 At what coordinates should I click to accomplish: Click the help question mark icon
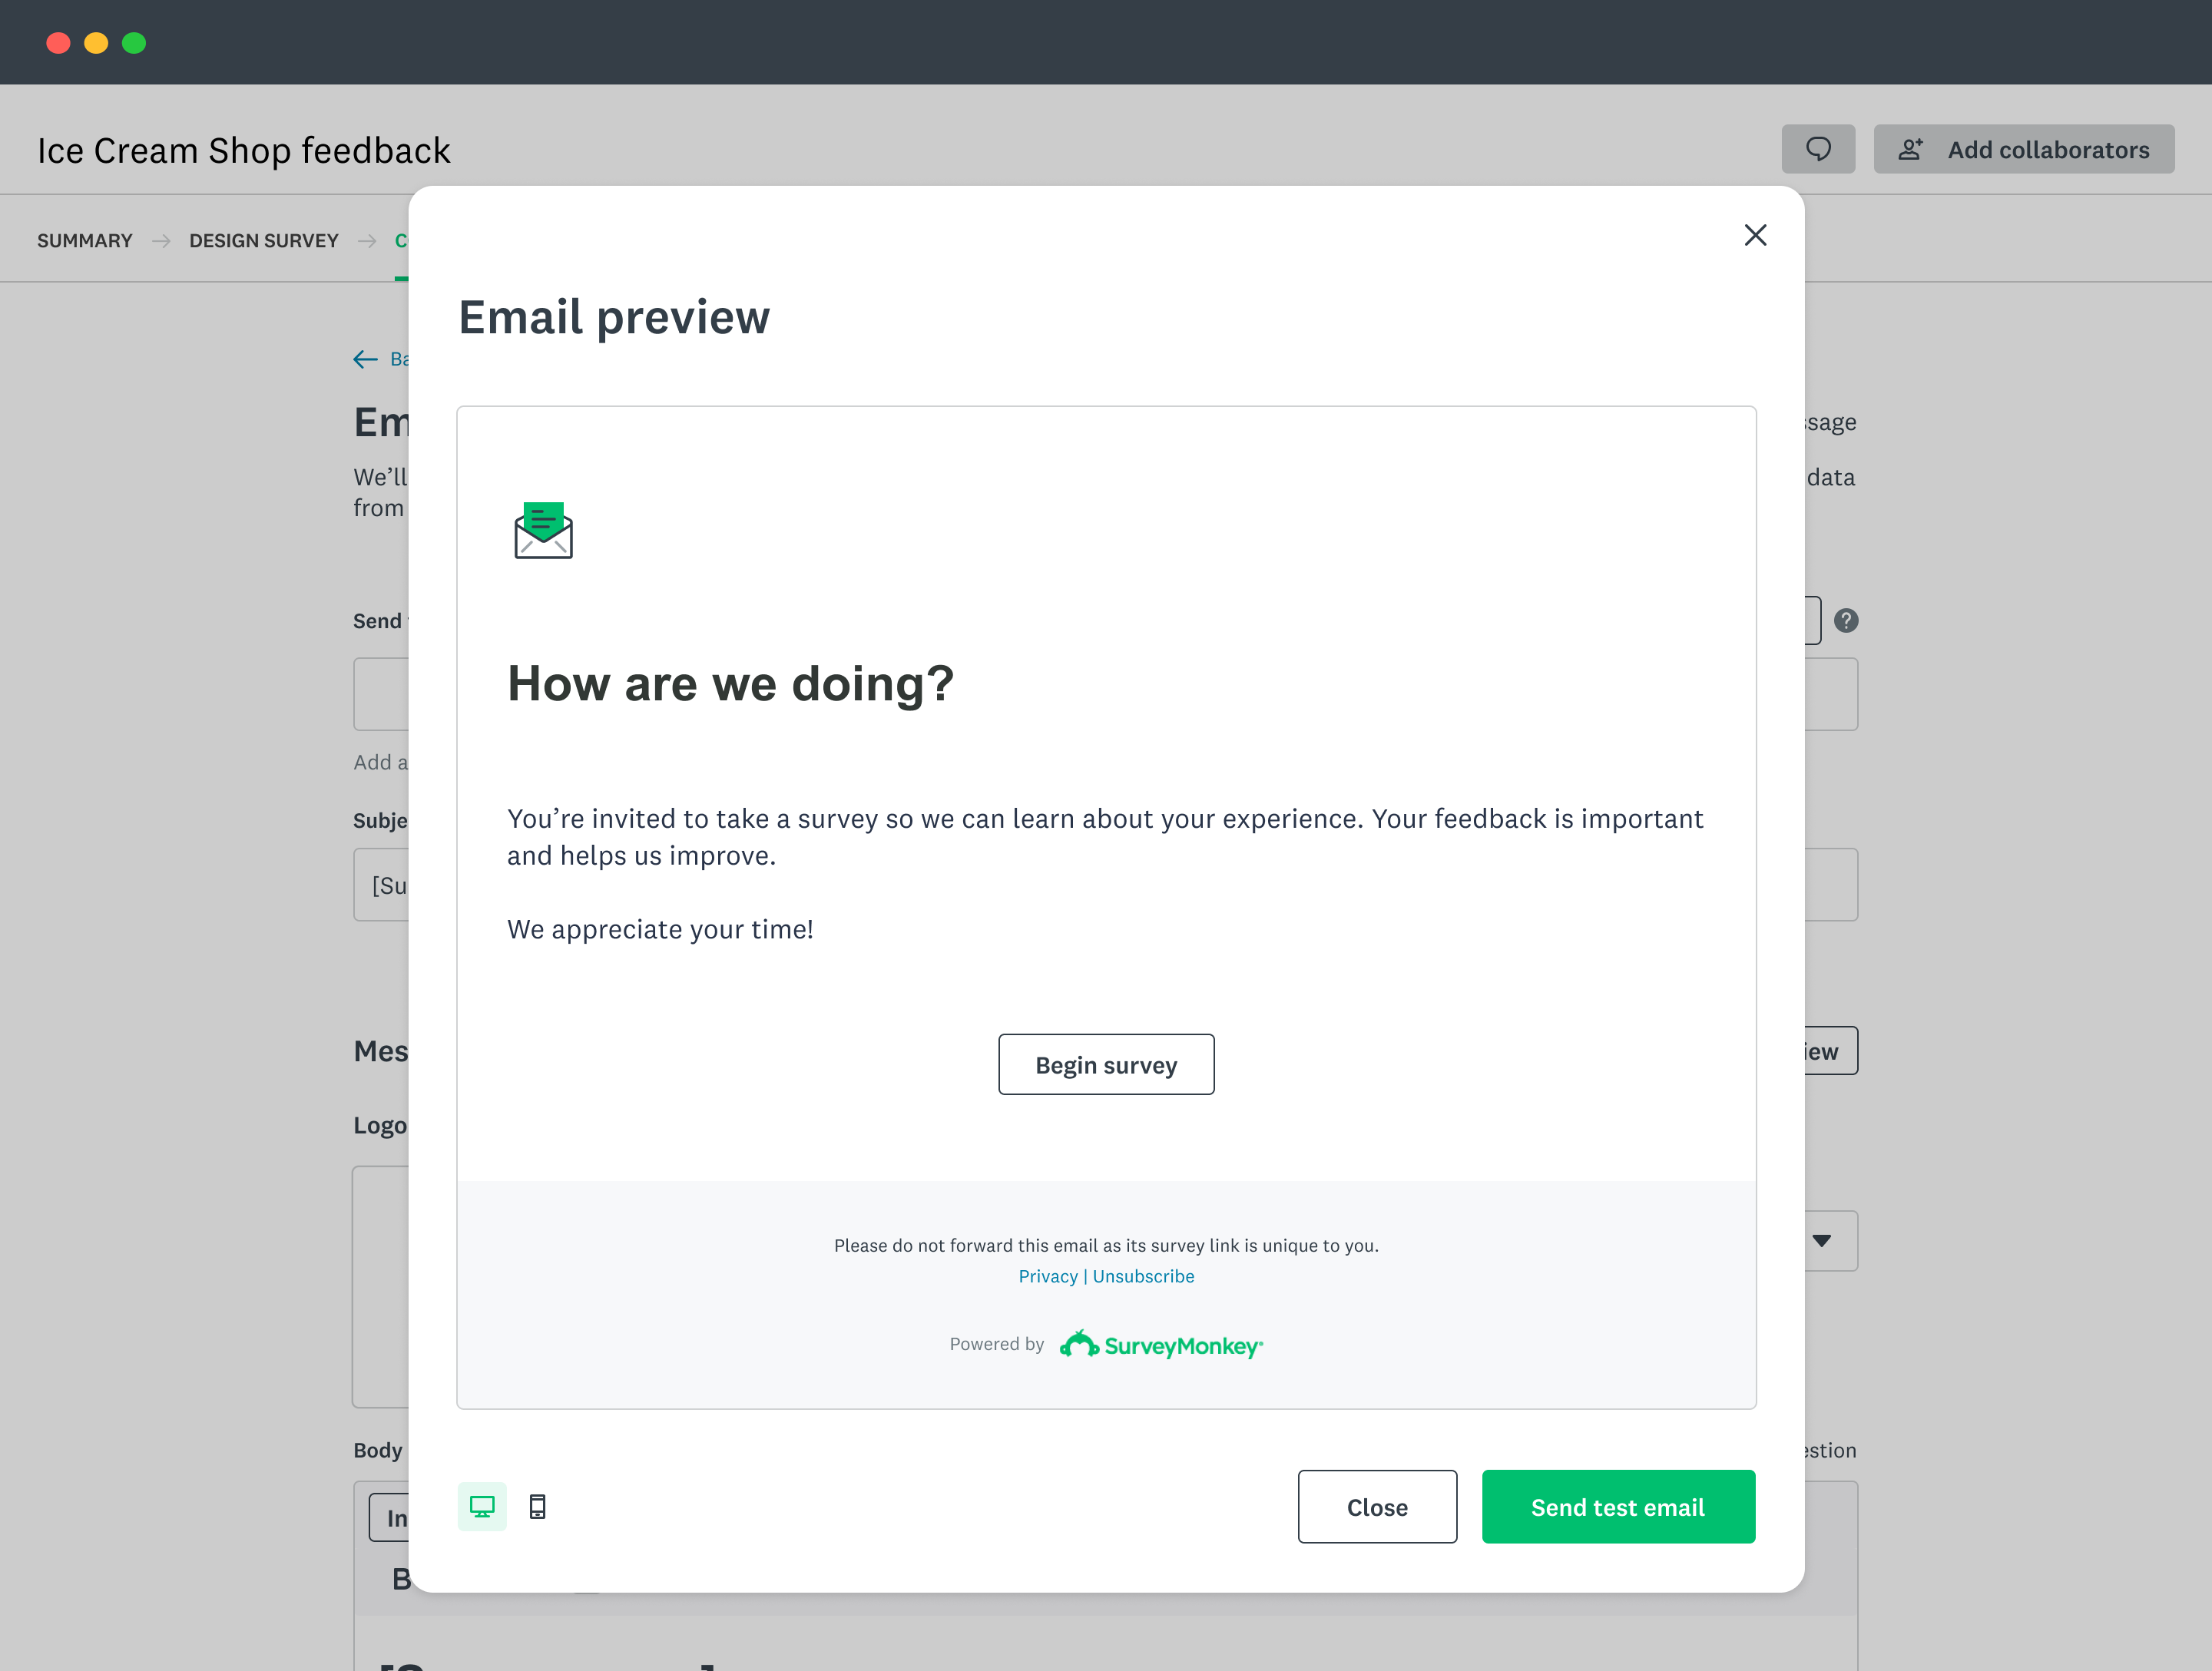tap(1846, 621)
